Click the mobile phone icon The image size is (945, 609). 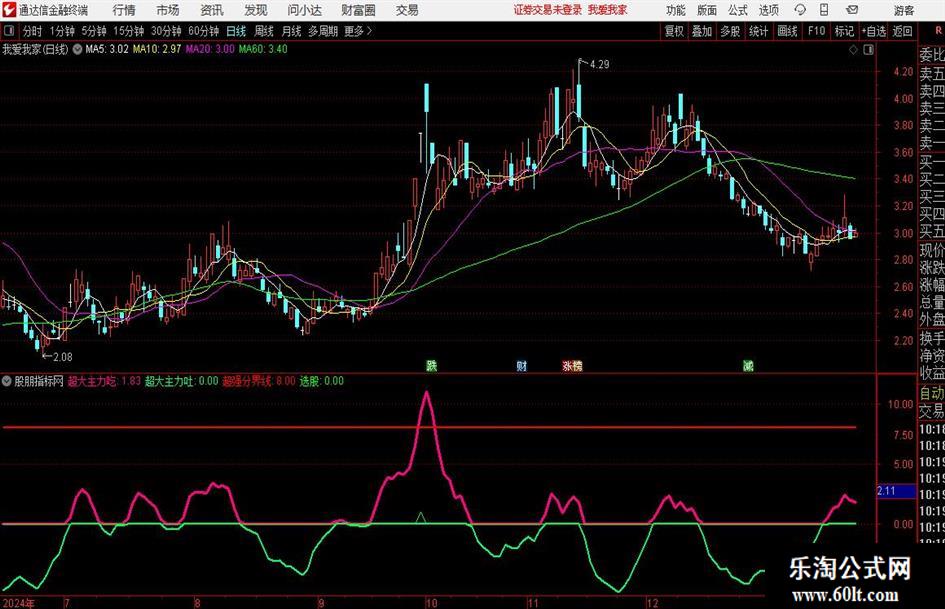pos(823,10)
